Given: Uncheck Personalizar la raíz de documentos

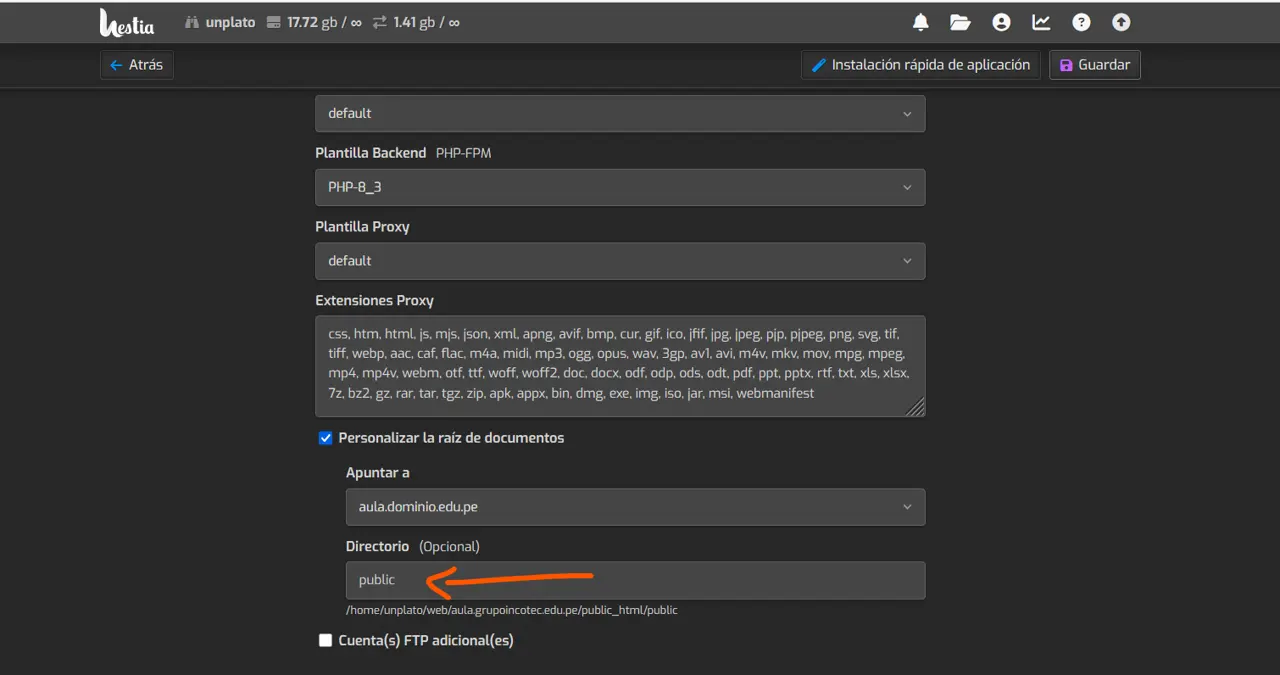Looking at the screenshot, I should [325, 438].
